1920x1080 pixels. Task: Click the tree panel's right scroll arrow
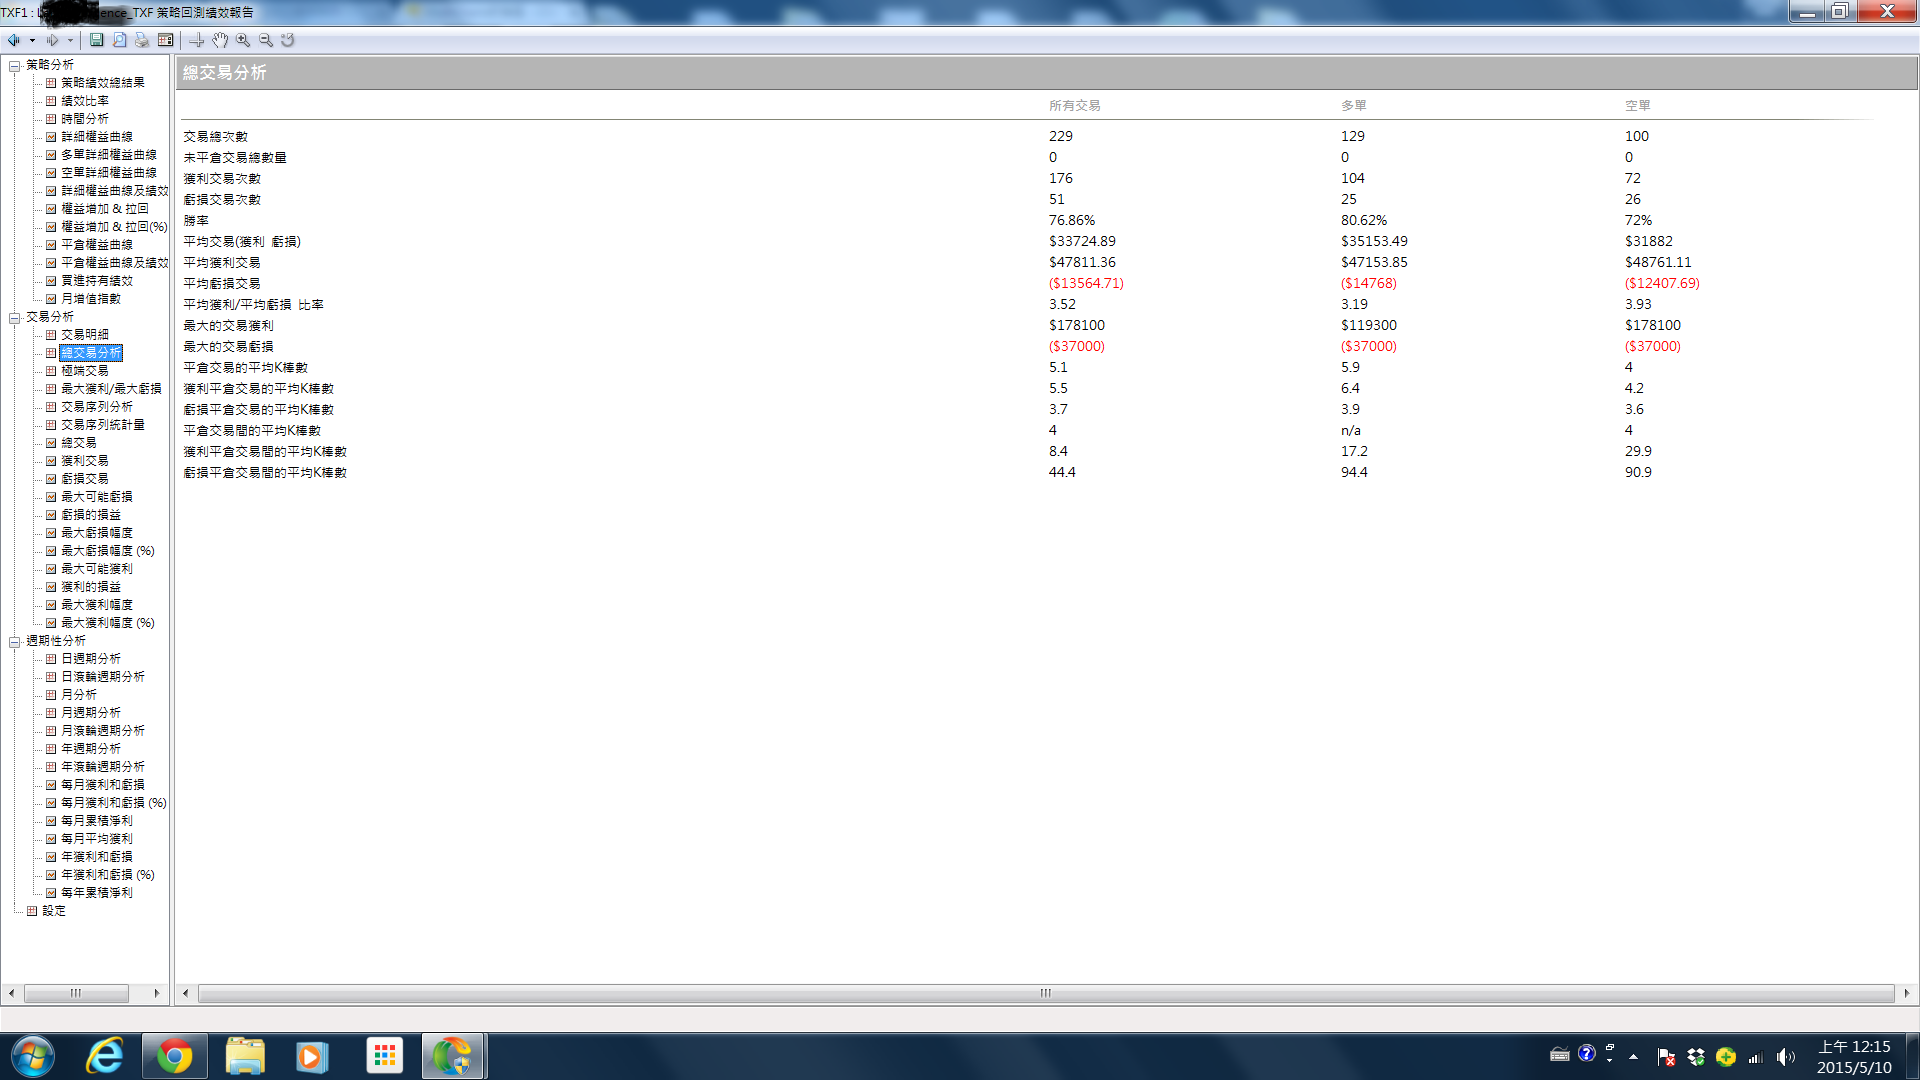[x=157, y=993]
